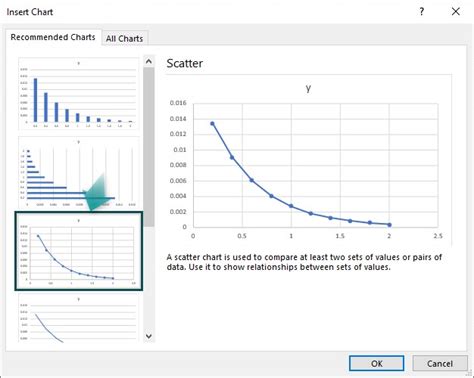Click the scatter chart description text
Image resolution: width=474 pixels, height=378 pixels.
pyautogui.click(x=304, y=262)
